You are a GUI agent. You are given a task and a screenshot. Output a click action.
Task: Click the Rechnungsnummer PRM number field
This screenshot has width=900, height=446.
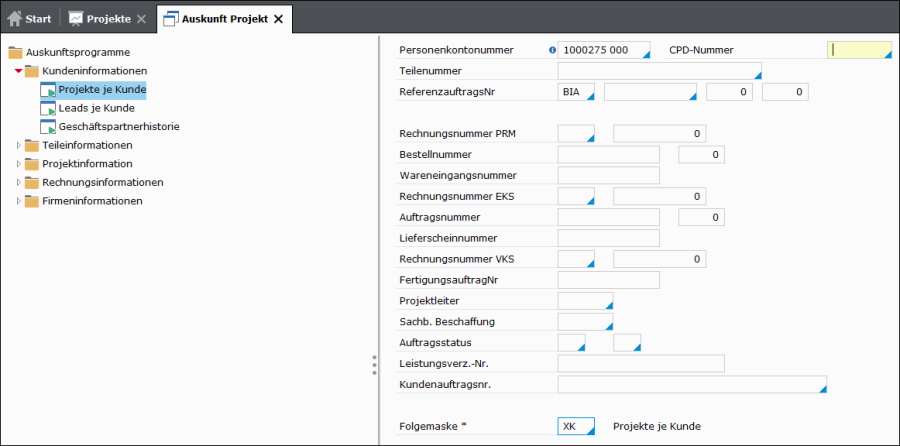tap(660, 133)
